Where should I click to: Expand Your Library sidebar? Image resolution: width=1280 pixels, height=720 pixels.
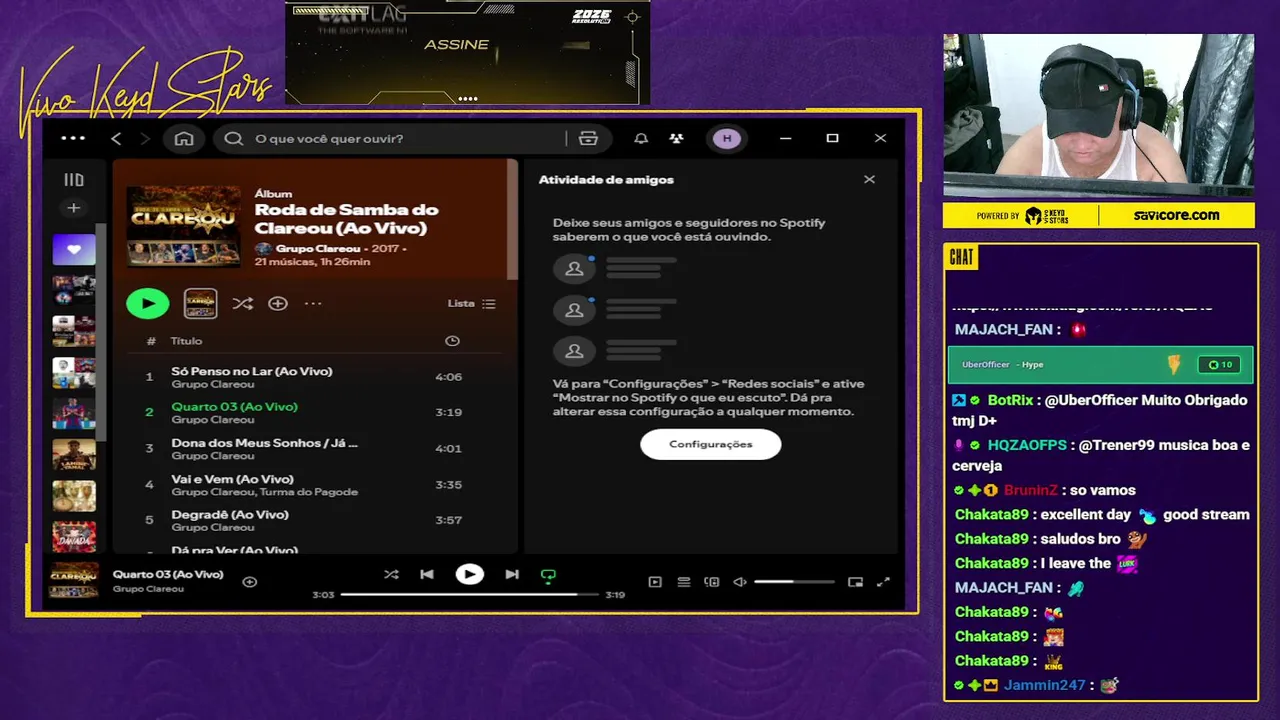coord(74,180)
